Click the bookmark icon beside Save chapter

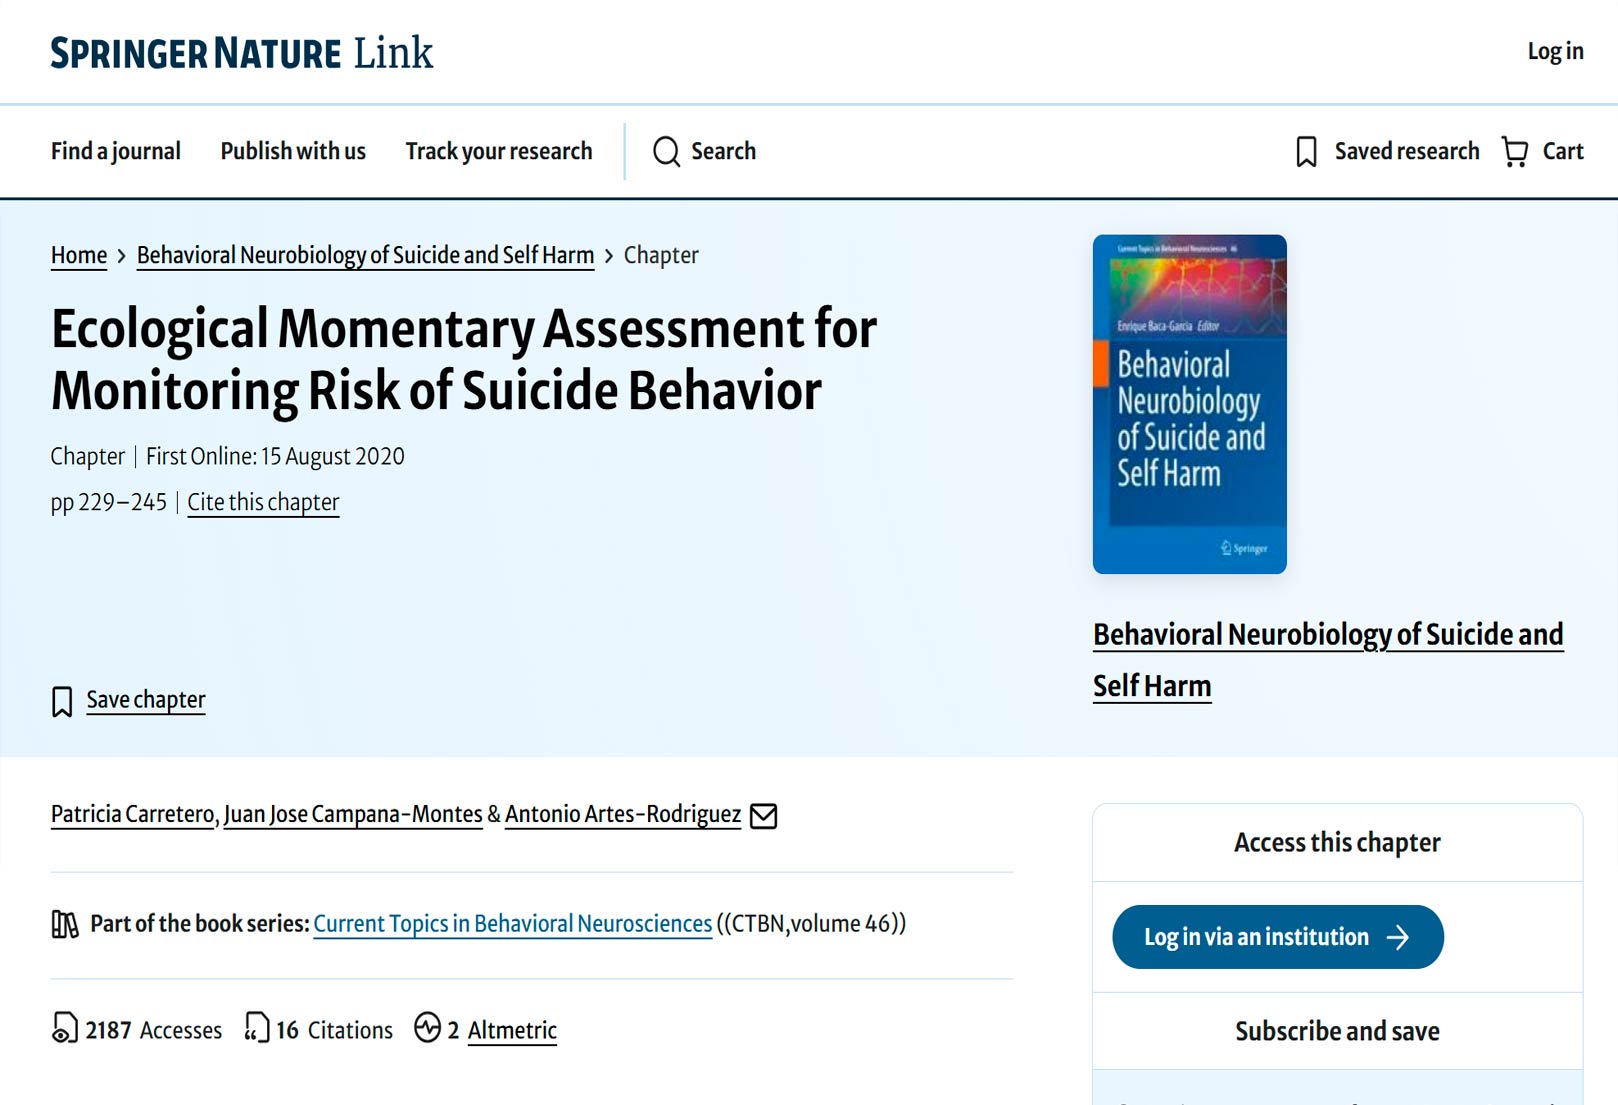62,701
